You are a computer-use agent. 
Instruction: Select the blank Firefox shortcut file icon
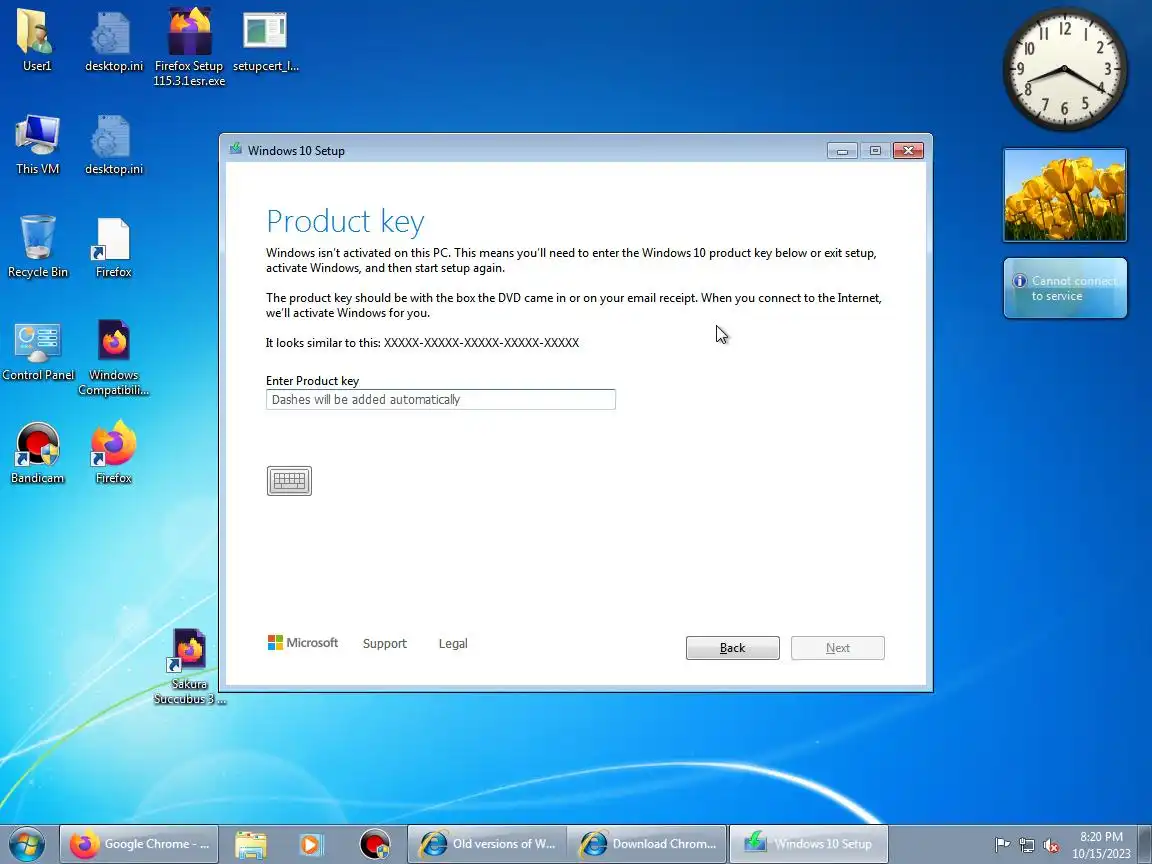(x=113, y=247)
